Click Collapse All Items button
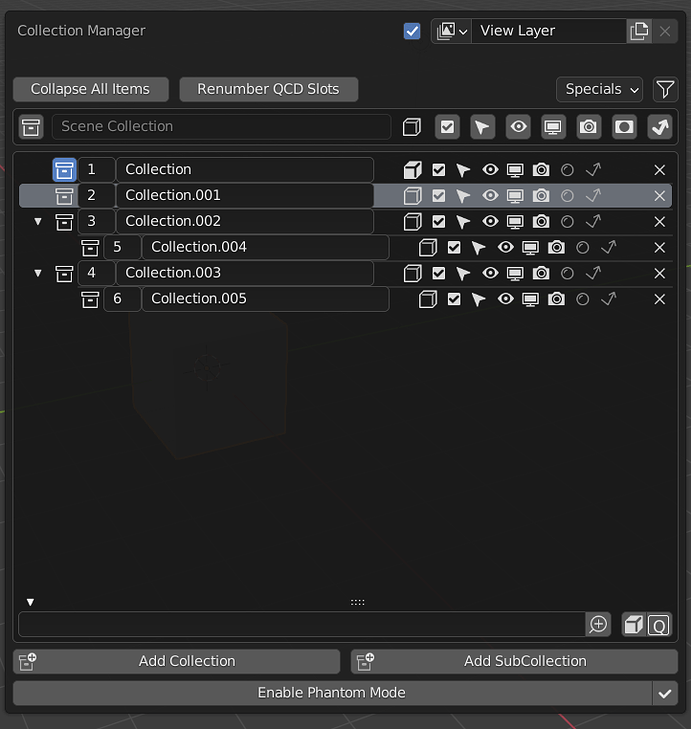 (91, 89)
